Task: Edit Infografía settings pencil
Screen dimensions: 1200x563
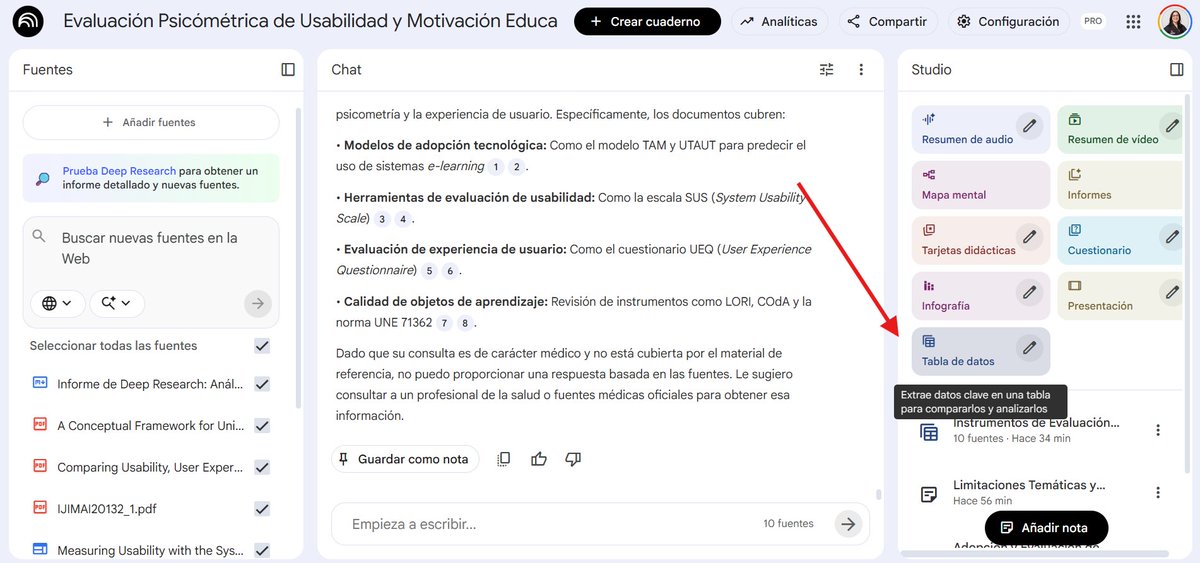Action: [1029, 292]
